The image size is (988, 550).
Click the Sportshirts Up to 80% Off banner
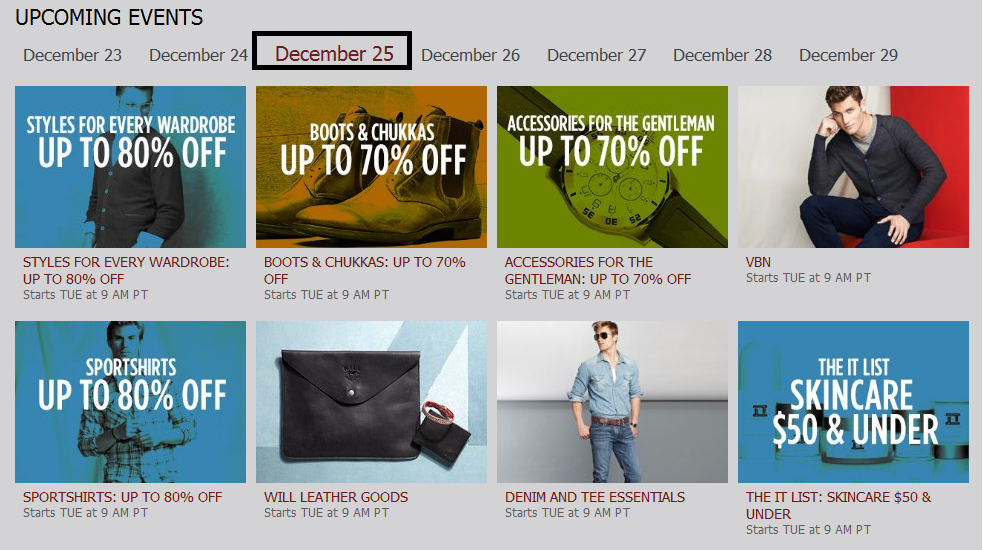pyautogui.click(x=130, y=402)
